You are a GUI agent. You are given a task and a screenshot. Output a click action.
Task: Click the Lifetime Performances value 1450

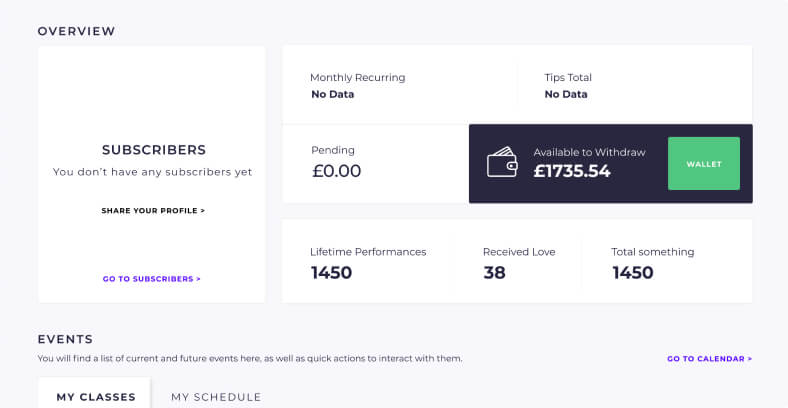point(332,272)
